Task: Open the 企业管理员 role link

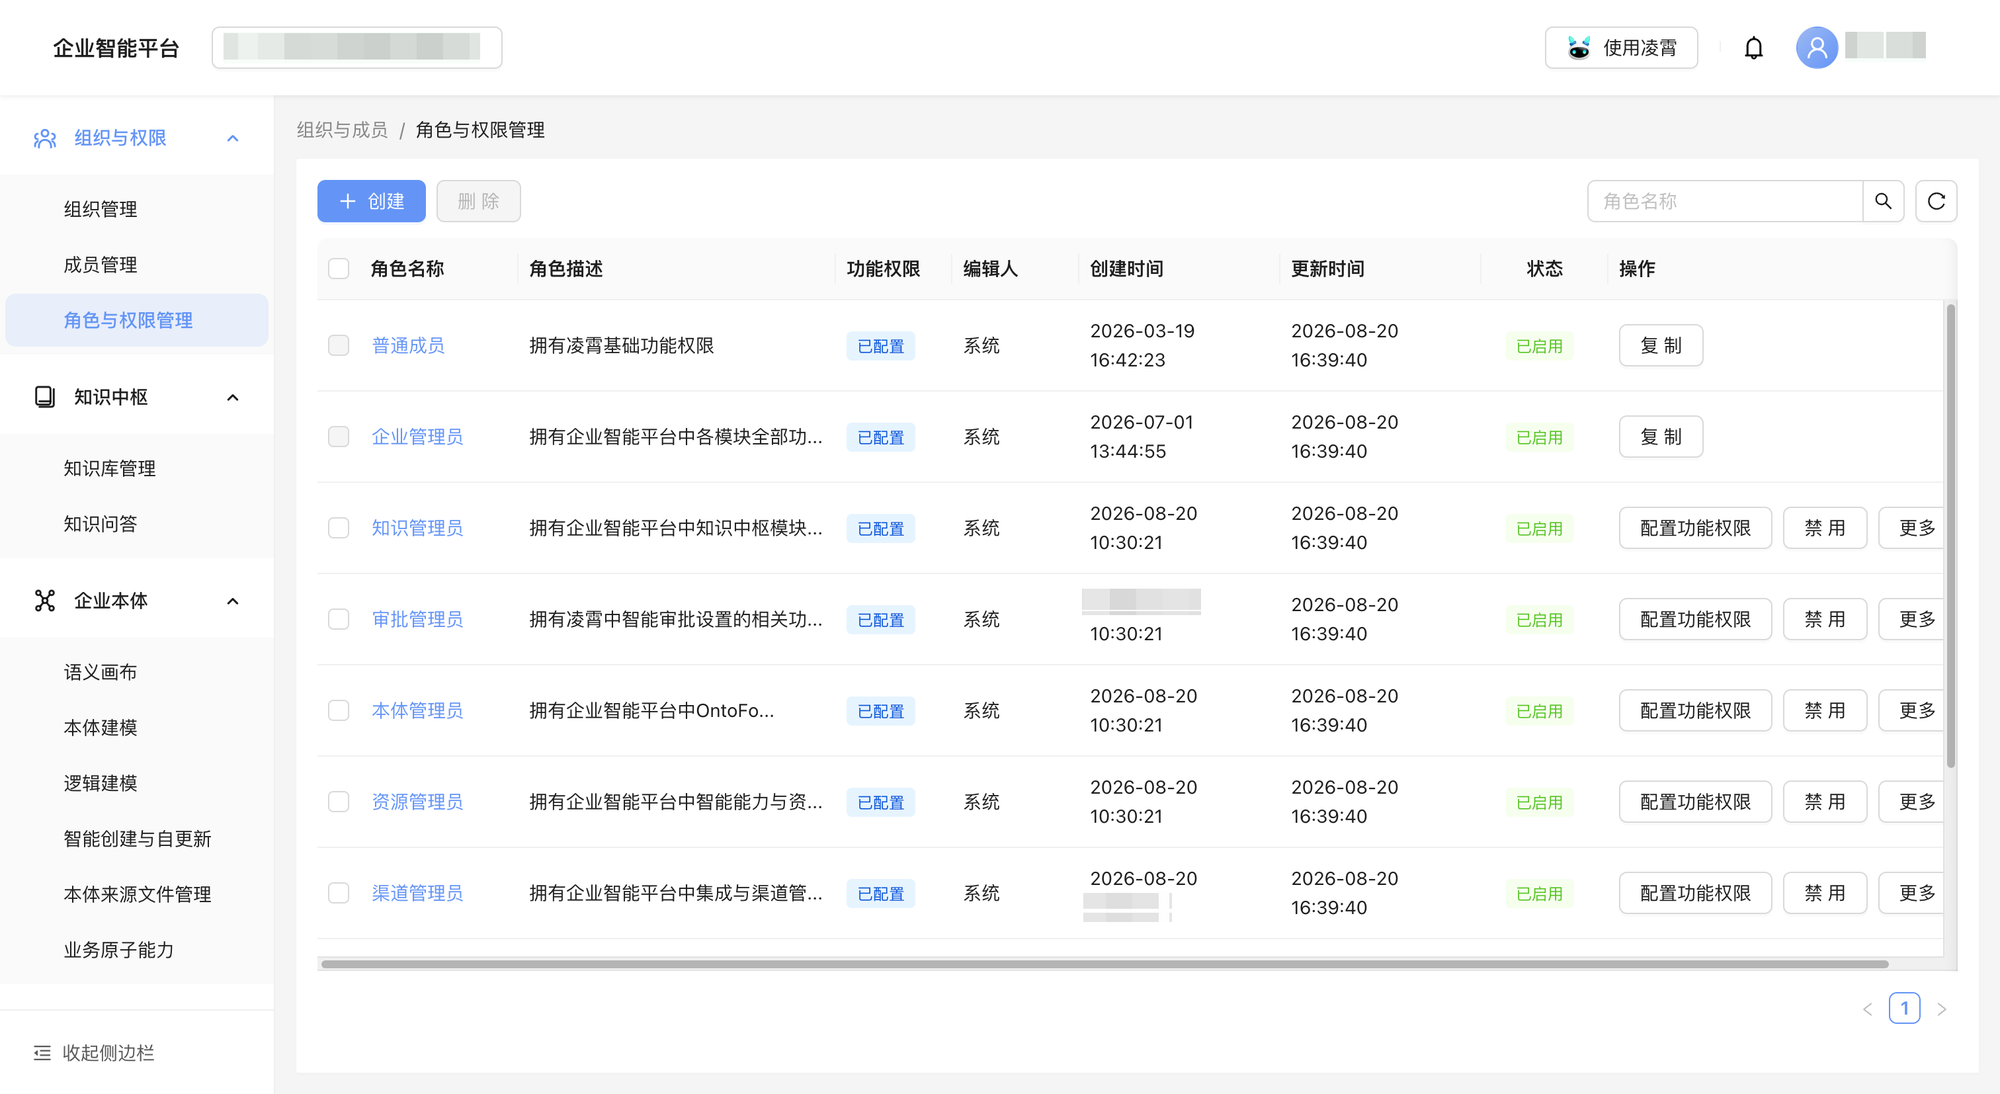Action: point(417,437)
